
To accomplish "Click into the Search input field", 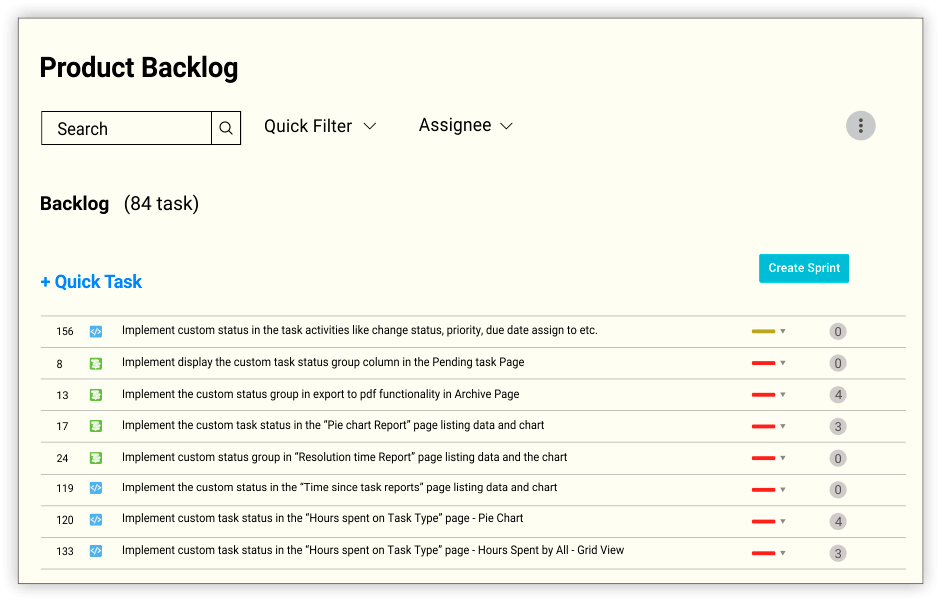I will (127, 129).
